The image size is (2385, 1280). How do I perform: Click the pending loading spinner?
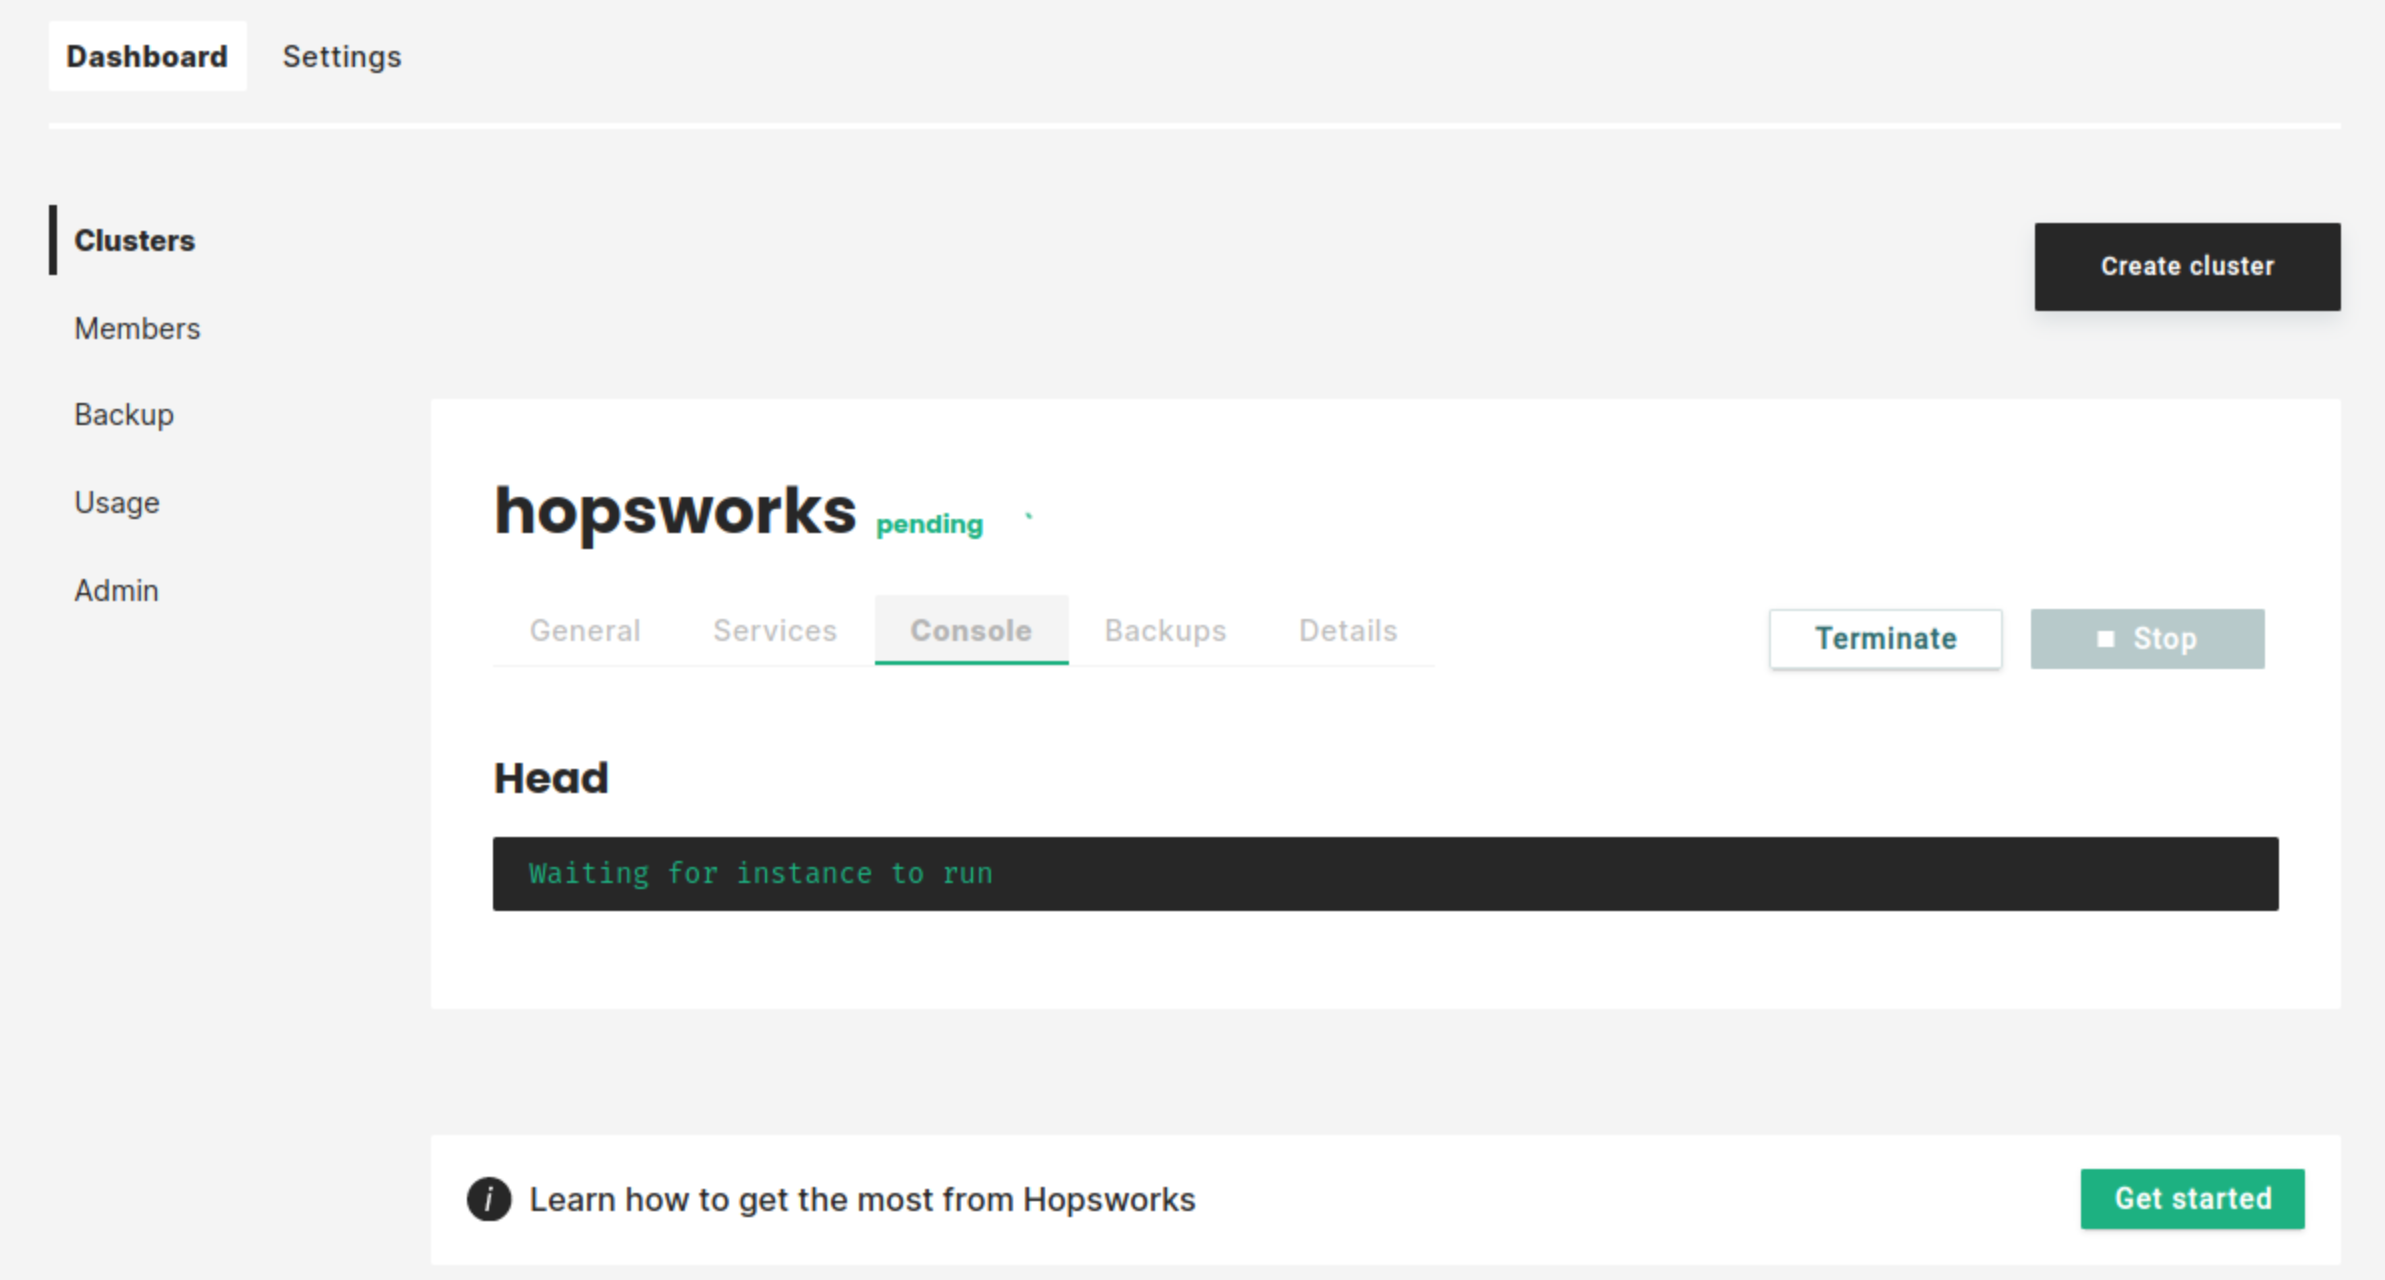[1029, 517]
